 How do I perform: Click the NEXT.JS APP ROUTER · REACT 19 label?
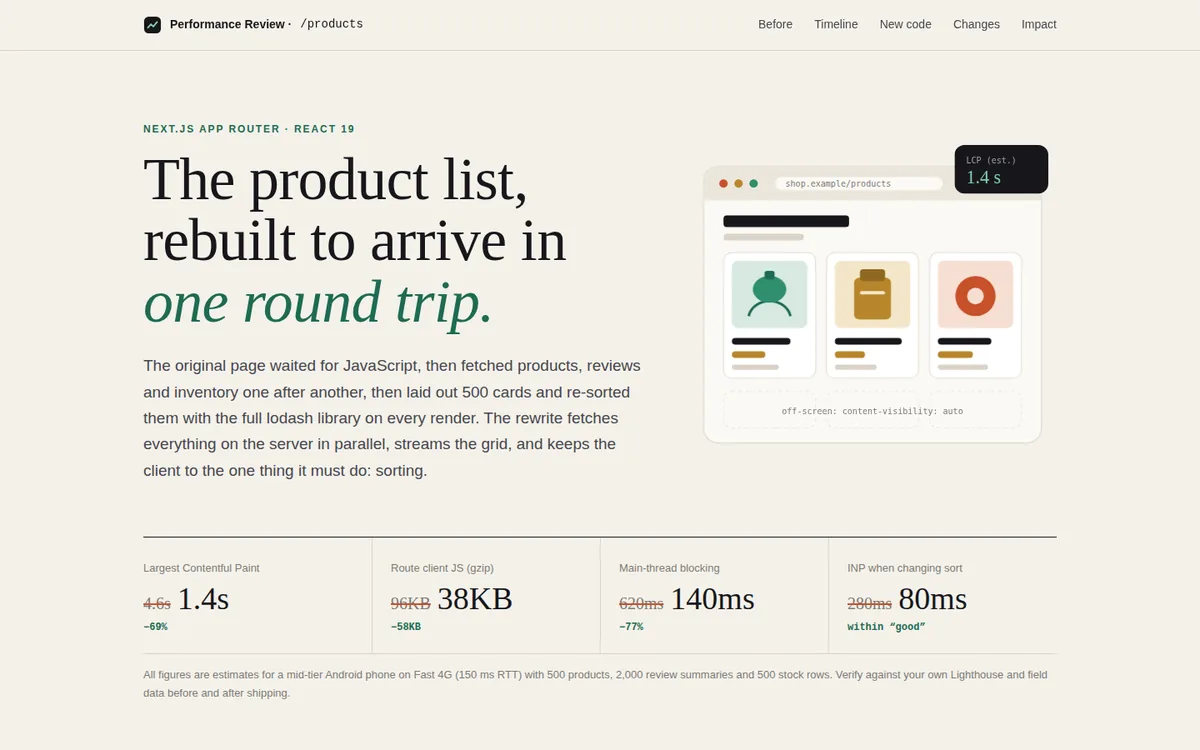click(249, 129)
